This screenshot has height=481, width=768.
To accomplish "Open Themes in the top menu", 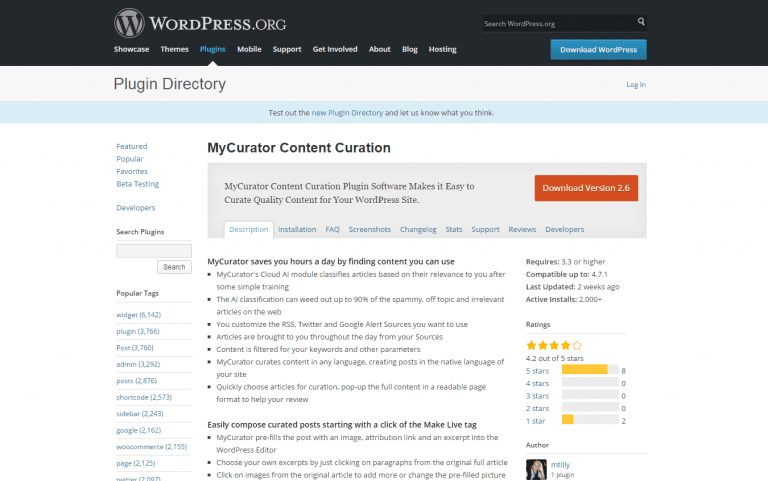I will coord(175,49).
